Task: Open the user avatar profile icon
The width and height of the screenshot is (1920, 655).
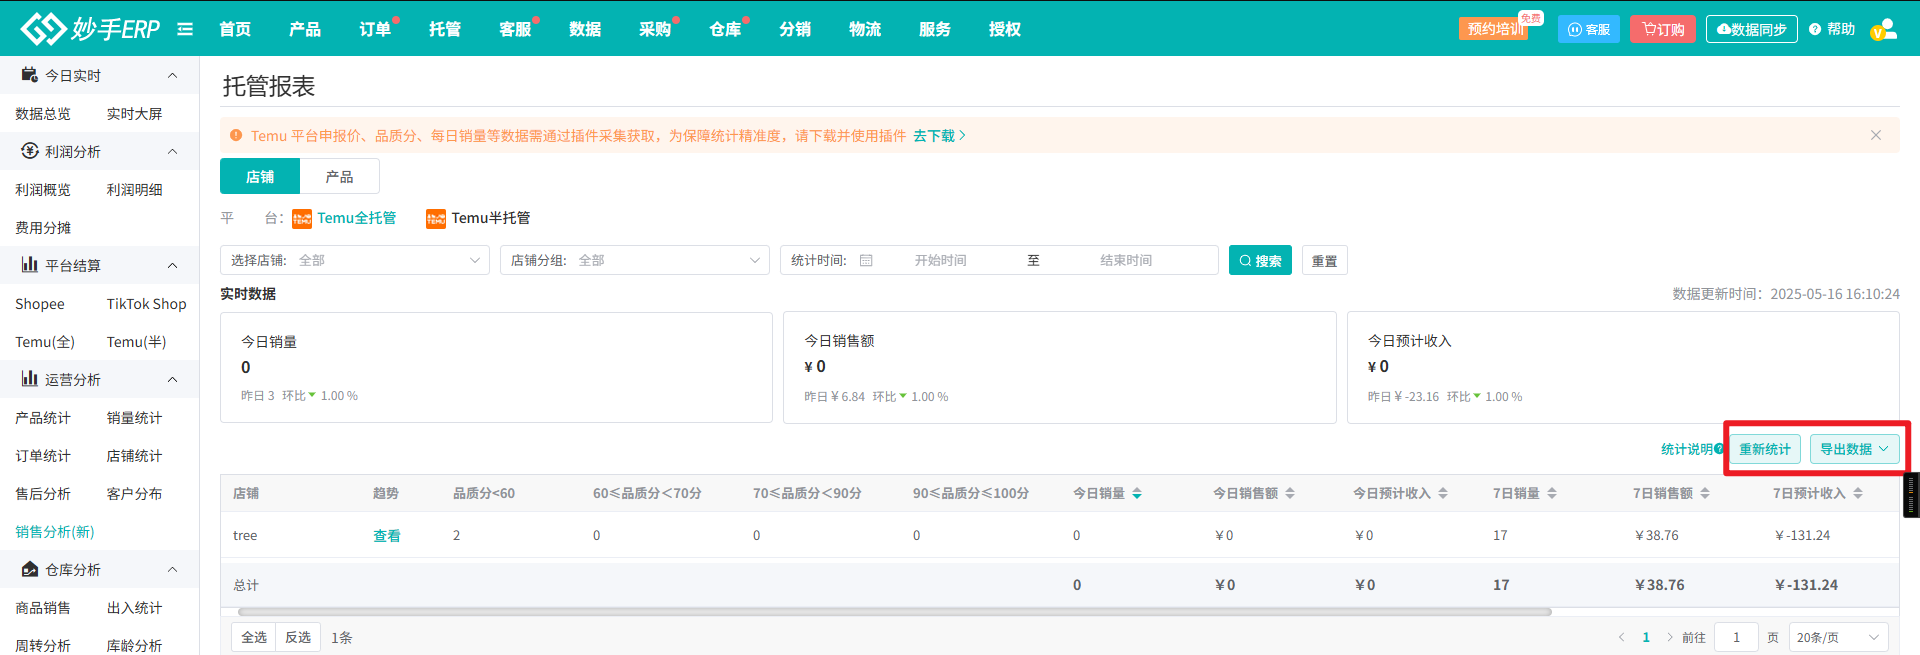Action: [x=1884, y=29]
